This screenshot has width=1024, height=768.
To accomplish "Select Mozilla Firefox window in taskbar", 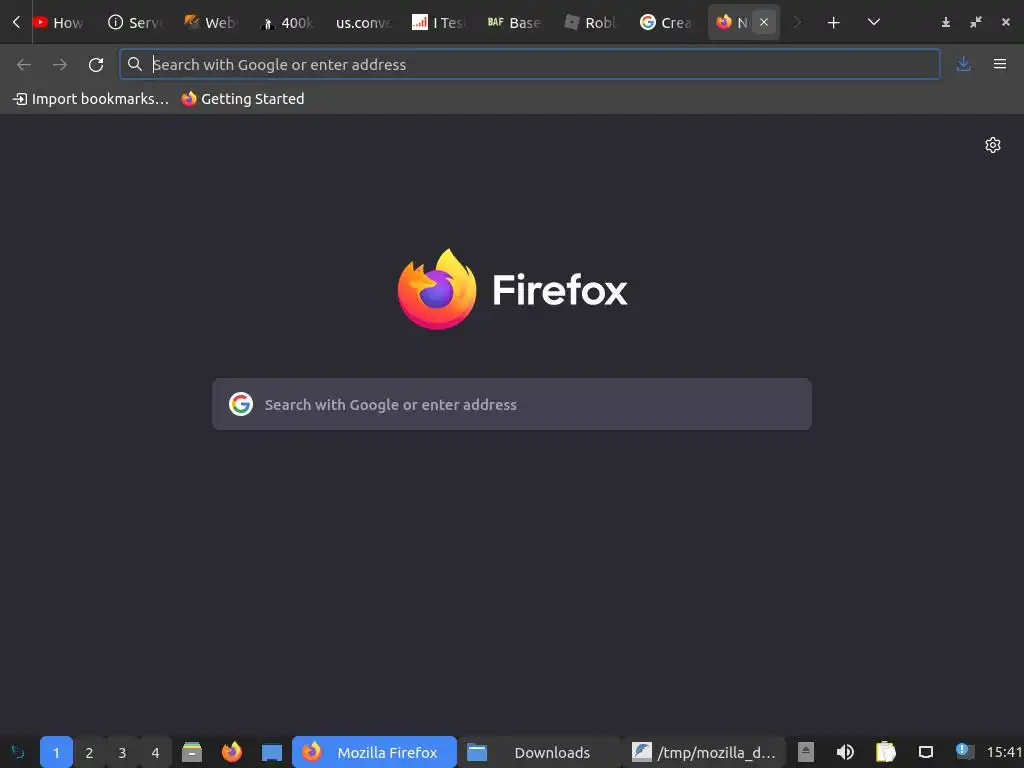I will point(374,752).
